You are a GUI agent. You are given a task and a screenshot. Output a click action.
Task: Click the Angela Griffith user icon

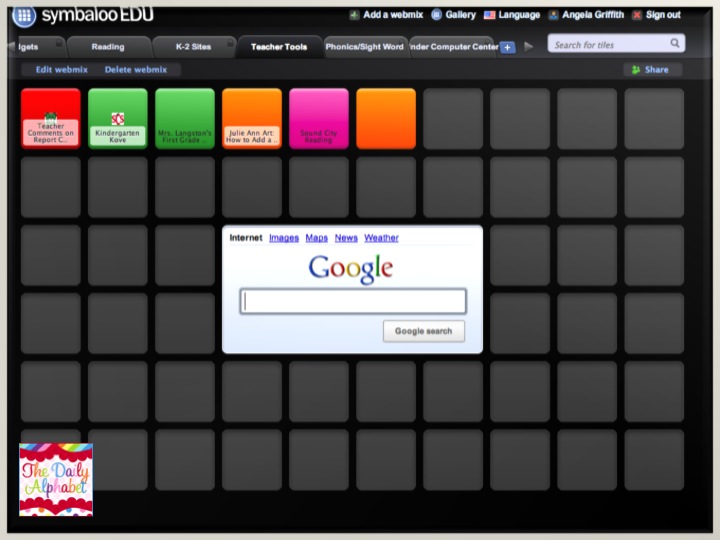point(553,15)
